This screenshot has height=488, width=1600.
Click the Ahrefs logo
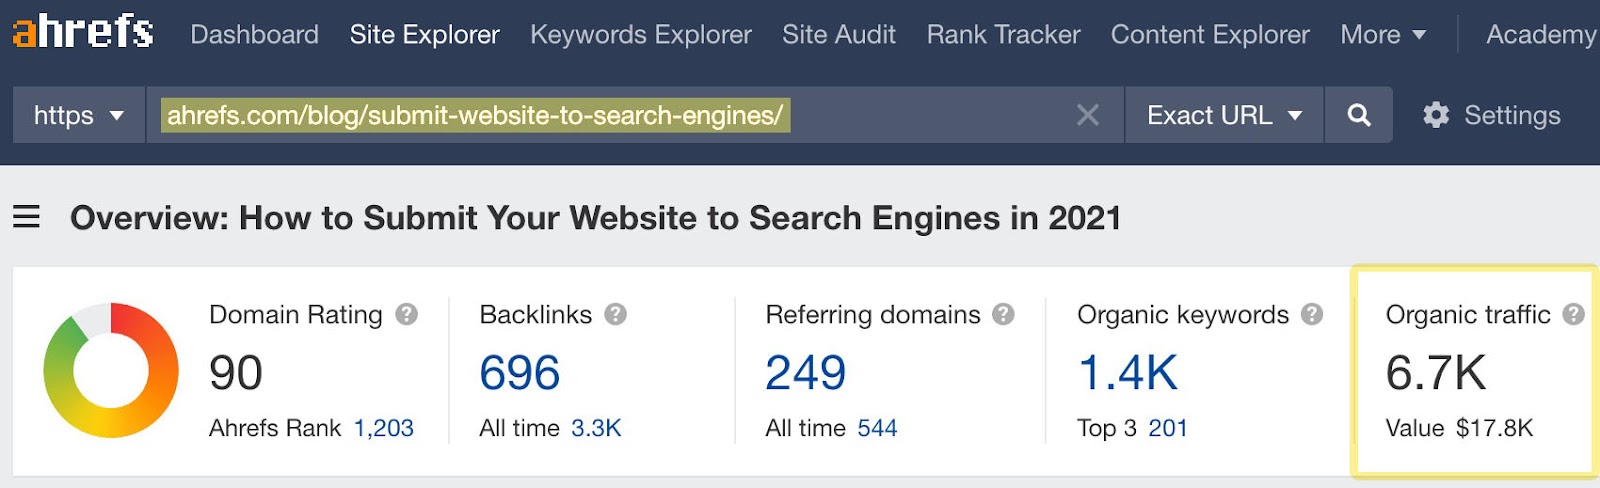coord(83,32)
